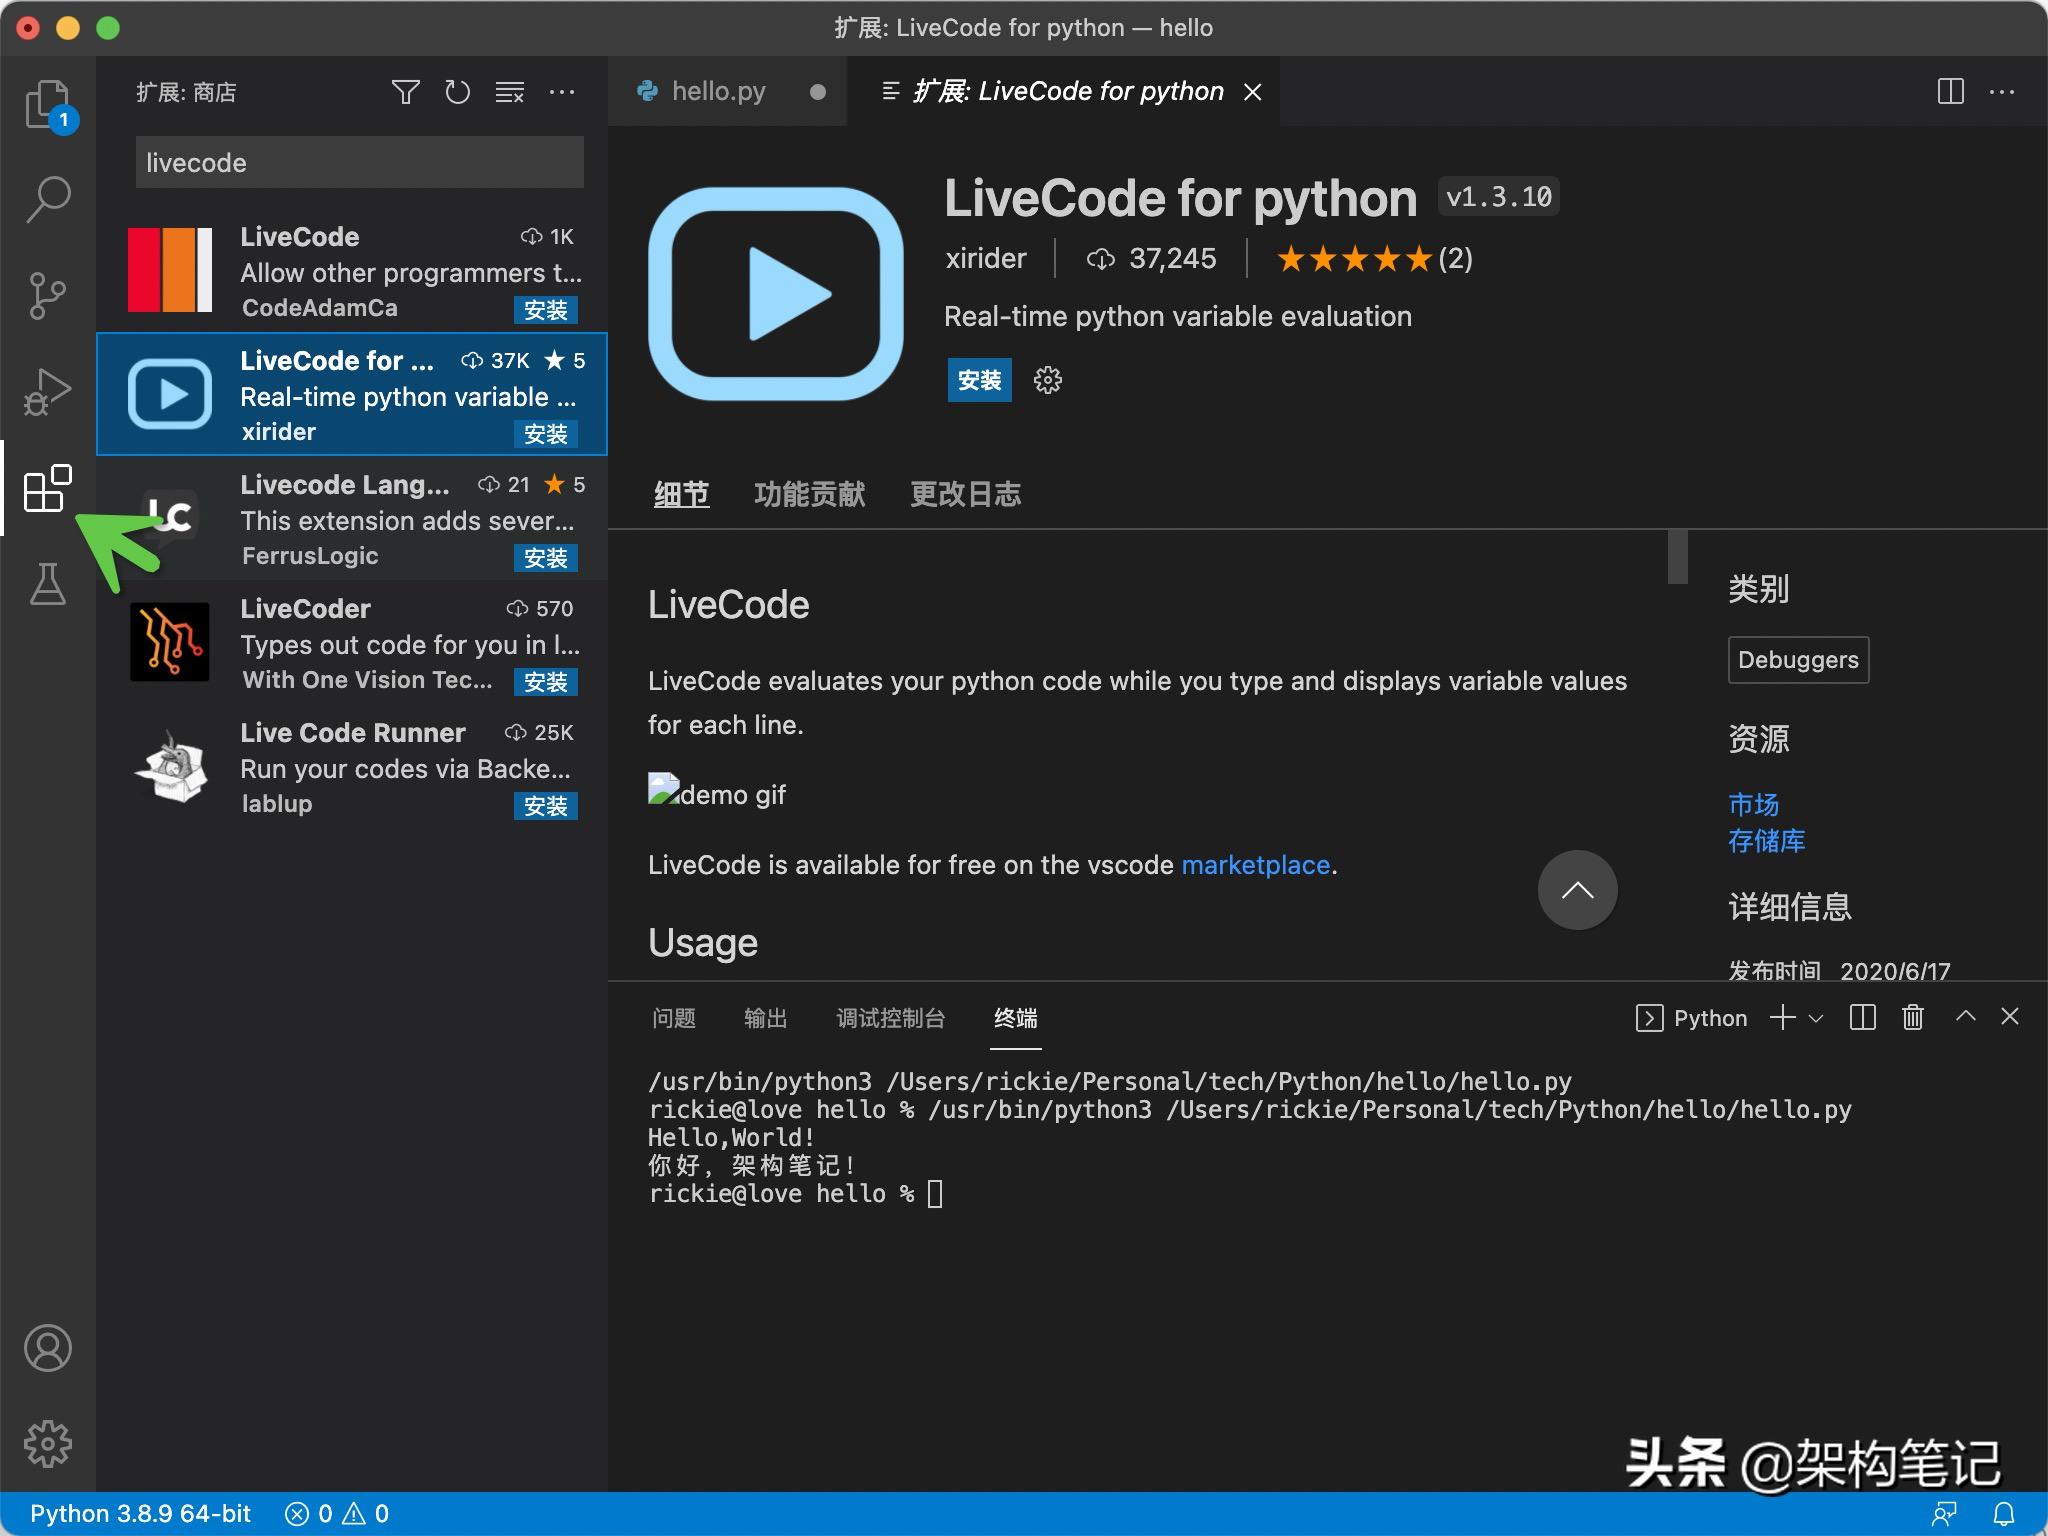The image size is (2048, 1536).
Task: Open more actions in extensions sidebar
Action: (x=562, y=91)
